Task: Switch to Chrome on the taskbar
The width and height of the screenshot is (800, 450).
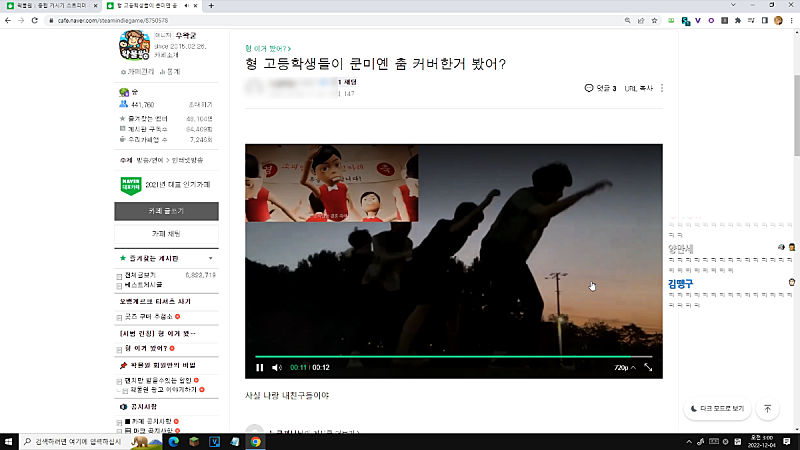Action: tap(256, 442)
